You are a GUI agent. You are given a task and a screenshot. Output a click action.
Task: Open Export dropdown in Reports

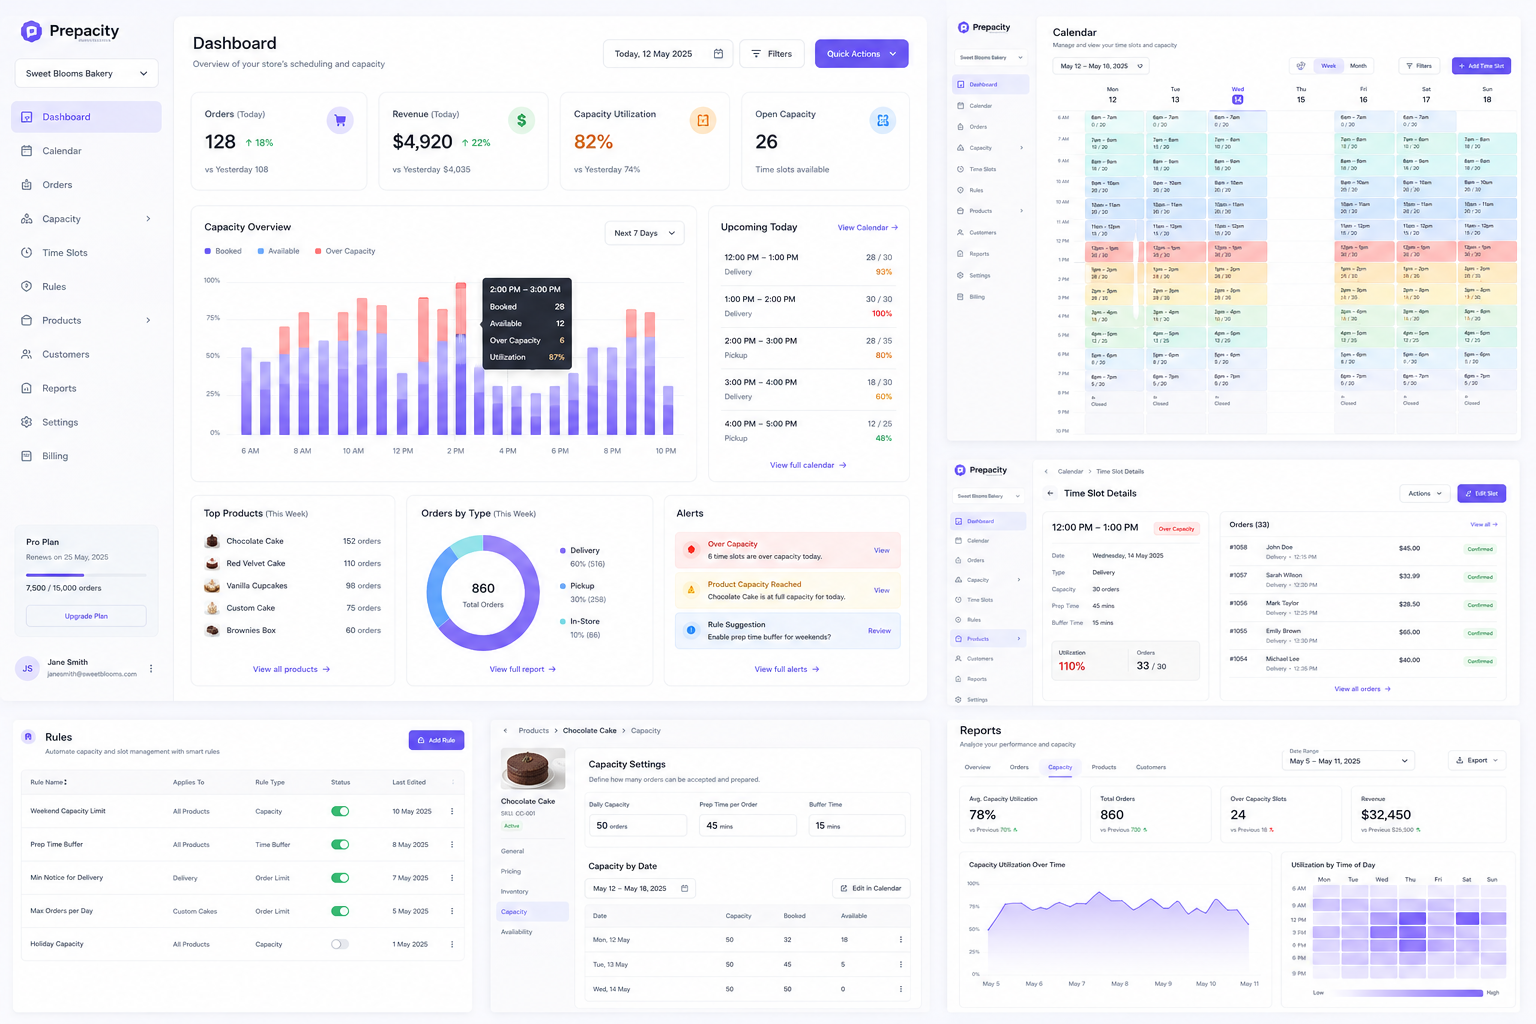(1477, 761)
